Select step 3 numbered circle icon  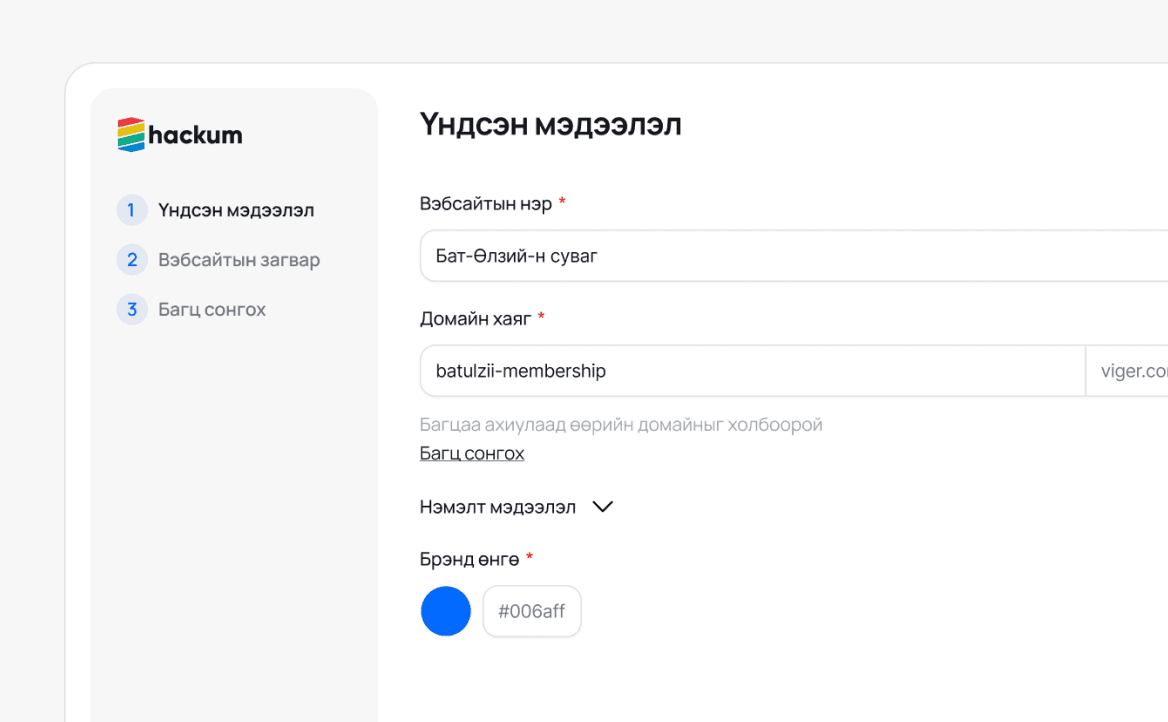[x=132, y=309]
